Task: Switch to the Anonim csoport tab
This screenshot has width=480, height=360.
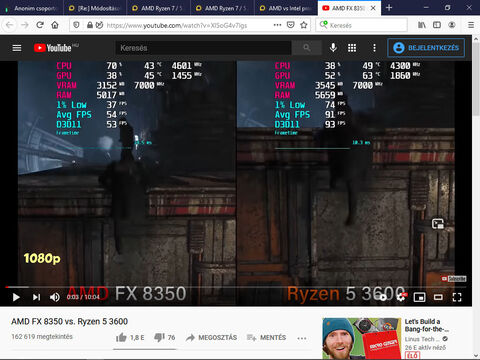Action: (x=32, y=8)
